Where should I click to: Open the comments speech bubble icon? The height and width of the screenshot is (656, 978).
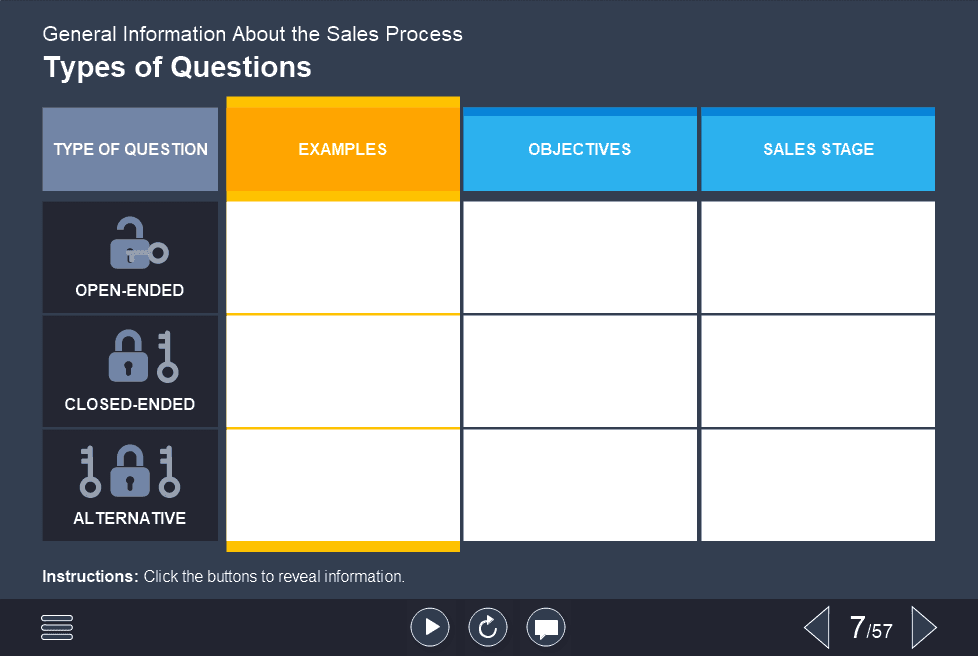pyautogui.click(x=546, y=627)
